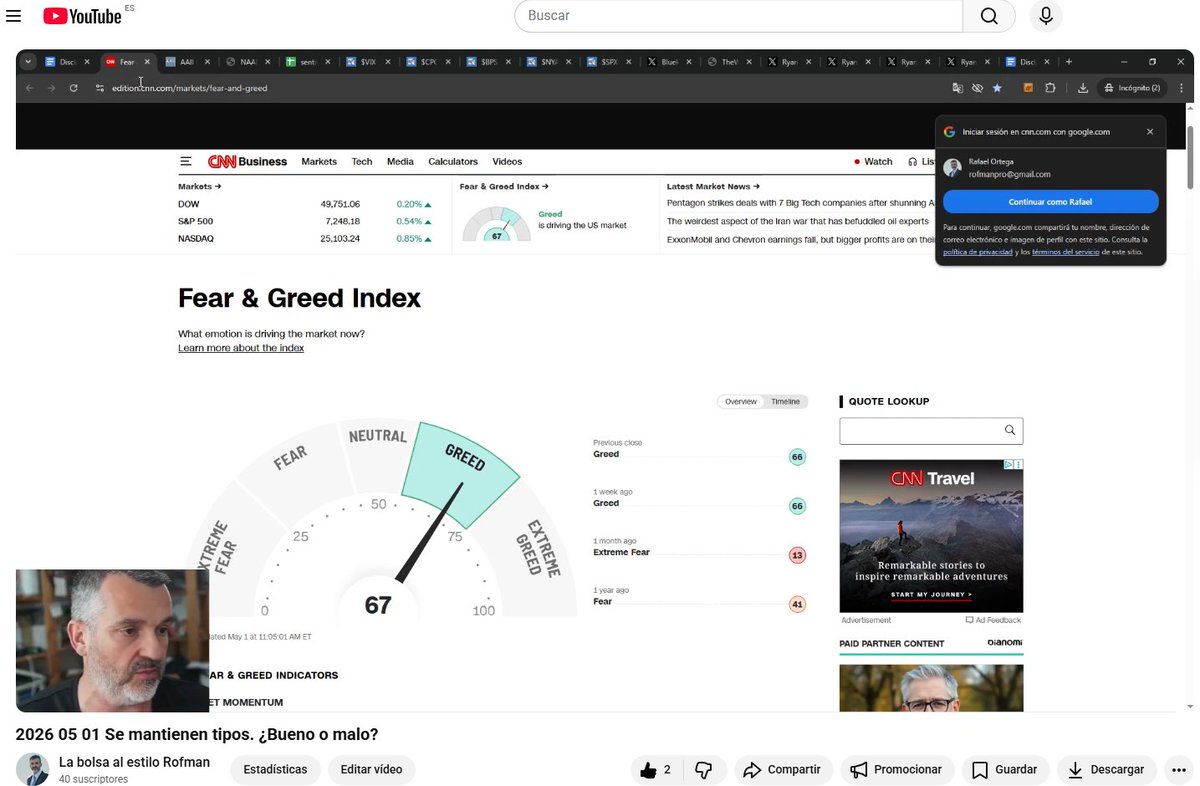The image size is (1200, 786).
Task: Click the CNN Watch live link
Action: pyautogui.click(x=873, y=161)
